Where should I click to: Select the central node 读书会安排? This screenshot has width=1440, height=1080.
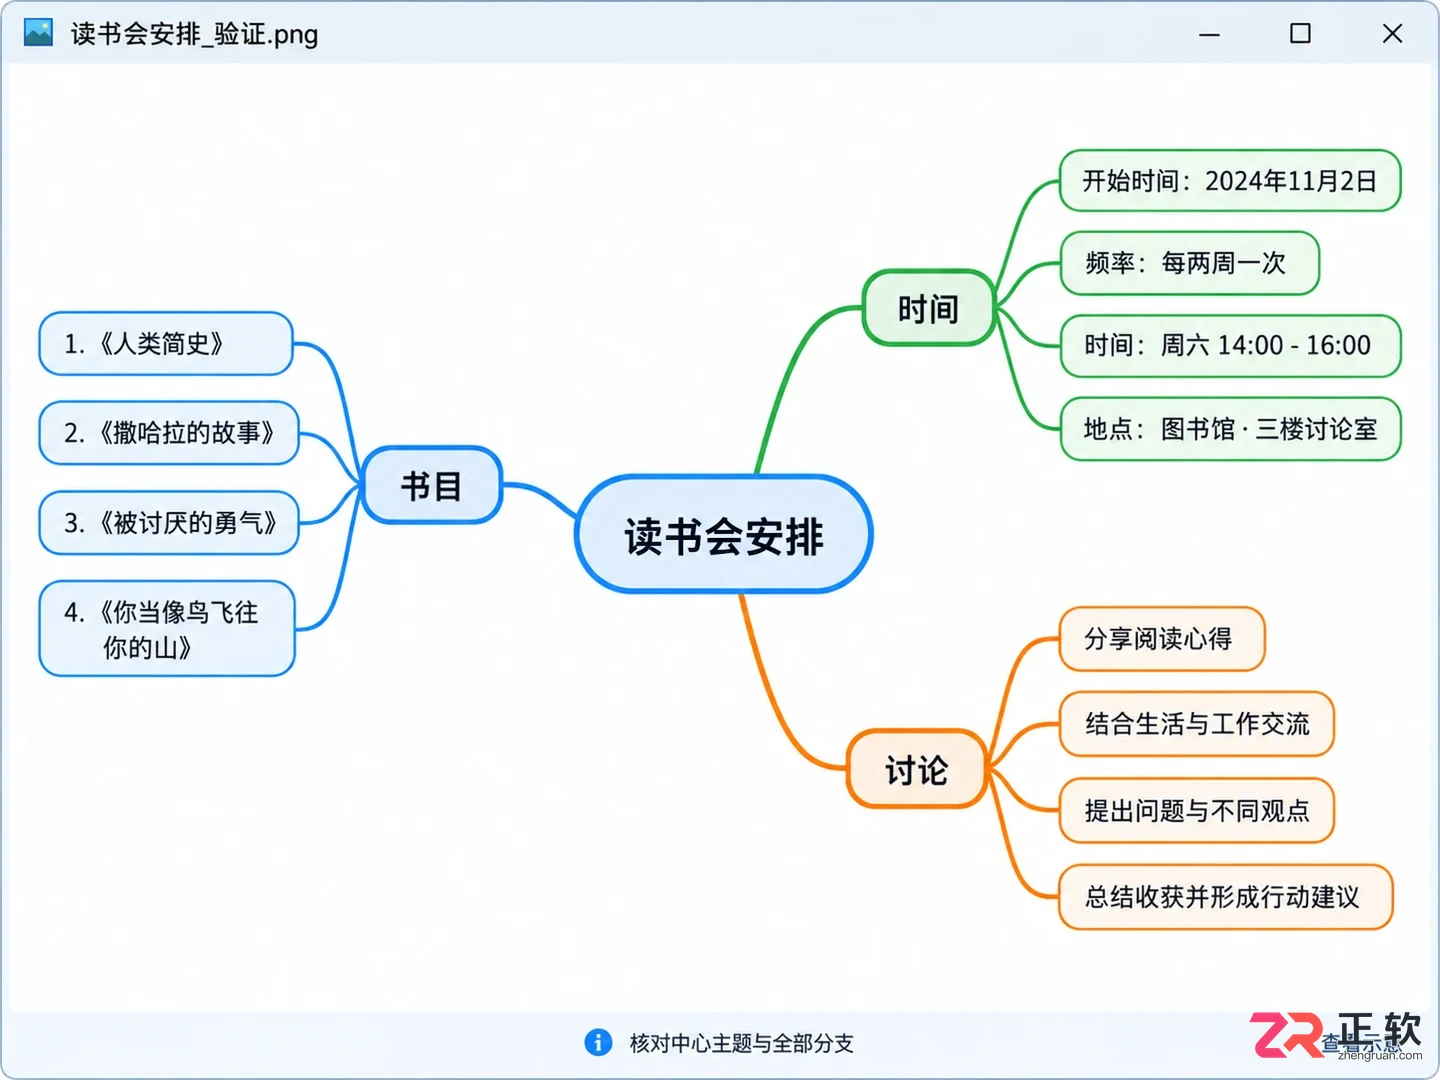[x=724, y=535]
